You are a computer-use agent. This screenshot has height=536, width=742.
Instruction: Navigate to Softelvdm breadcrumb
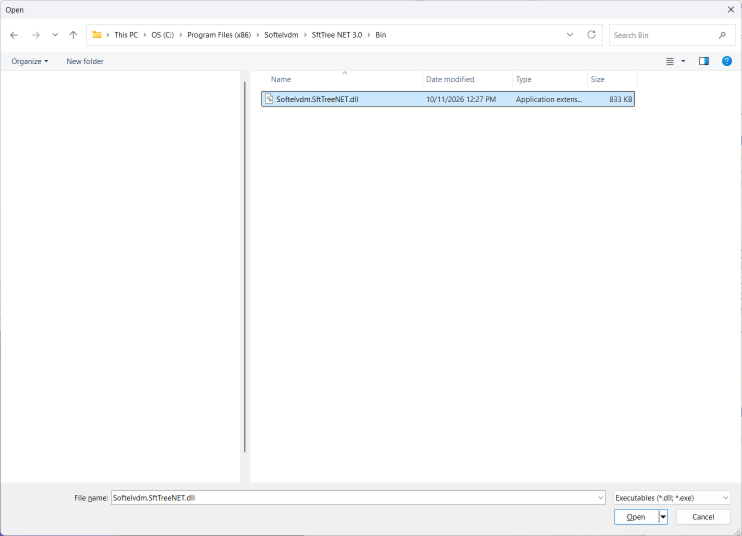pos(281,35)
